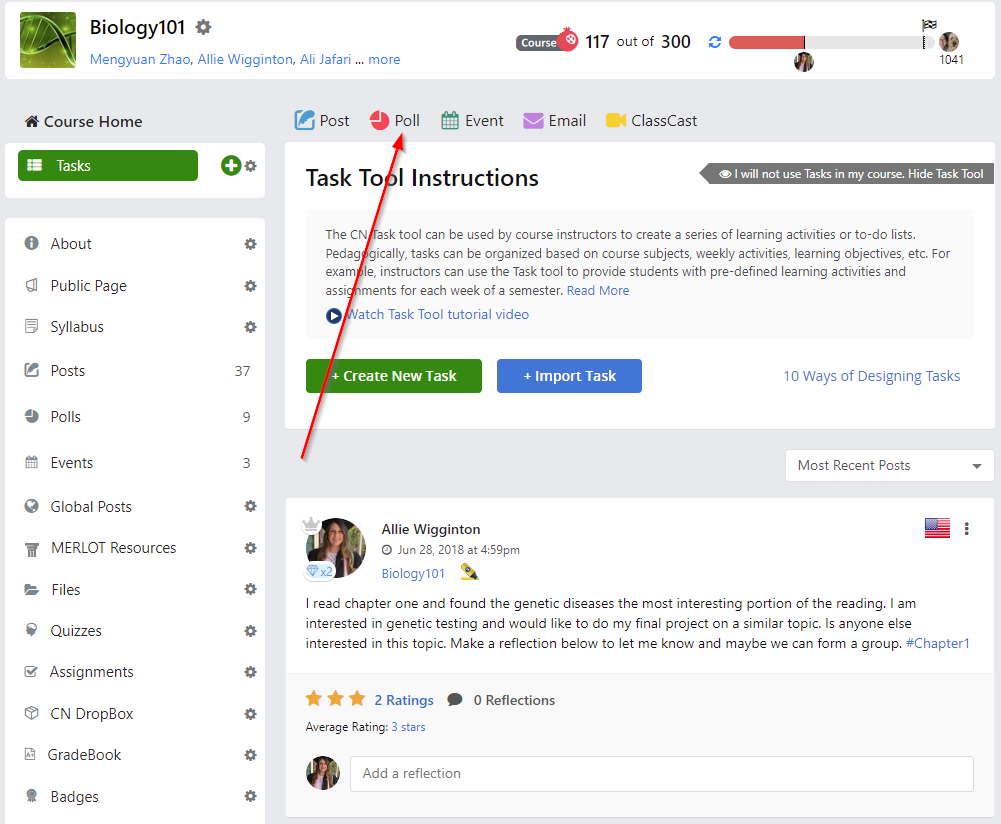Click Read More link in instructions
This screenshot has width=1001, height=824.
598,290
